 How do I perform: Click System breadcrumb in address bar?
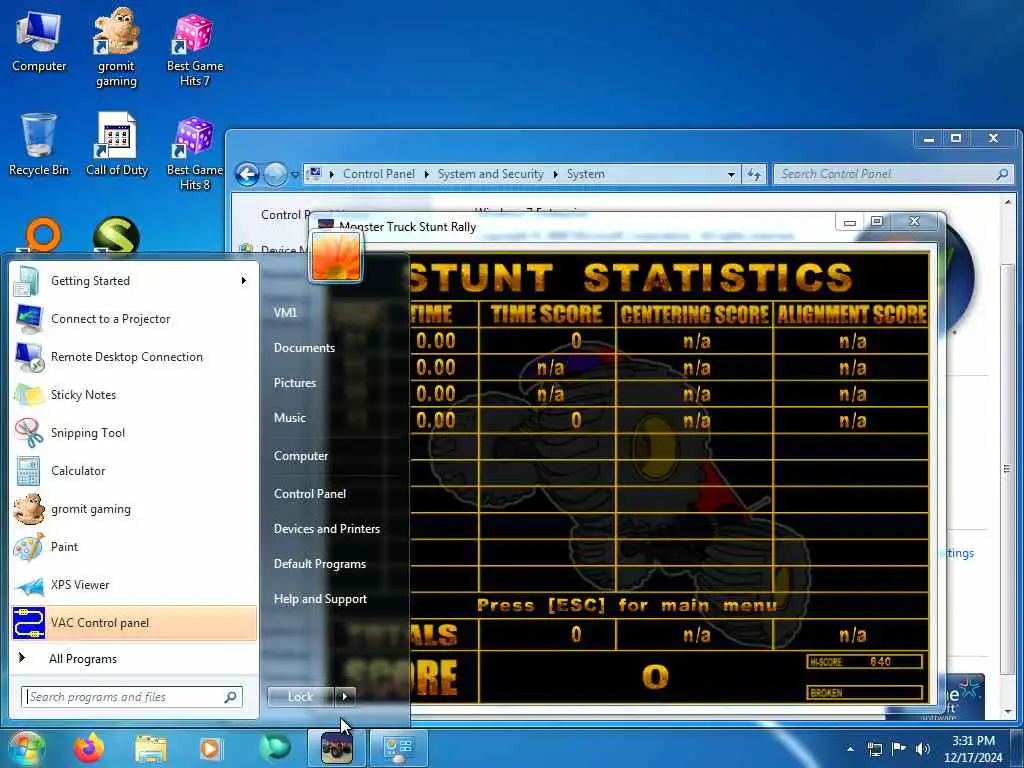[x=586, y=174]
